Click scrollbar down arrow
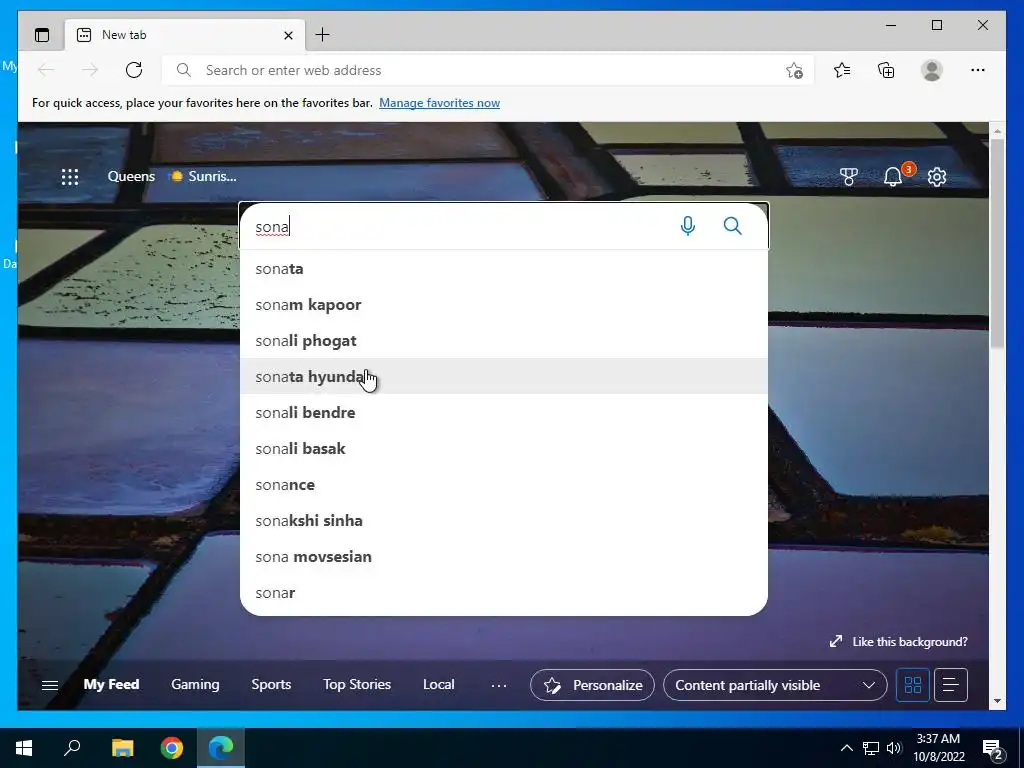The width and height of the screenshot is (1024, 768). click(997, 701)
